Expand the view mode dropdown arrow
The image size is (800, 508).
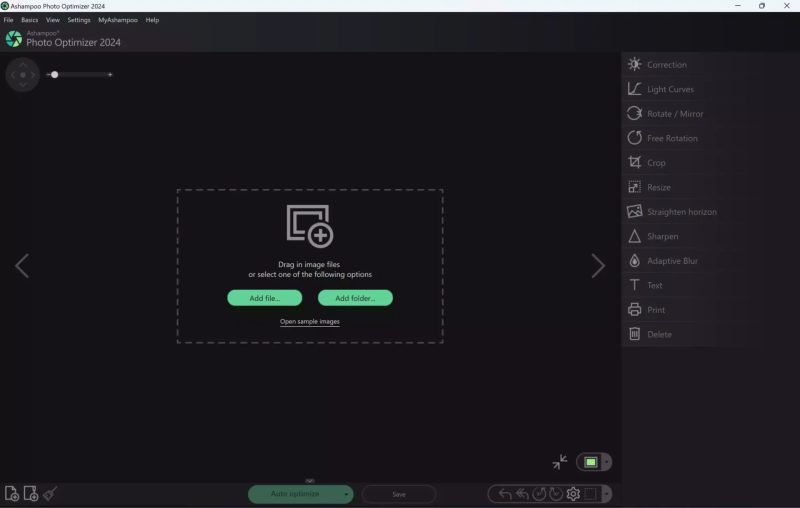(606, 462)
